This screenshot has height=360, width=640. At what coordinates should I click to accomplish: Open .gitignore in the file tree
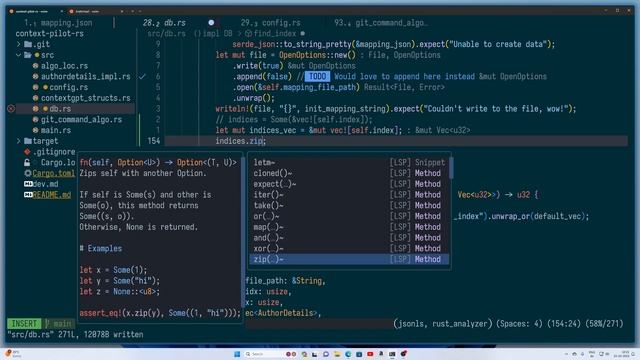pos(54,152)
